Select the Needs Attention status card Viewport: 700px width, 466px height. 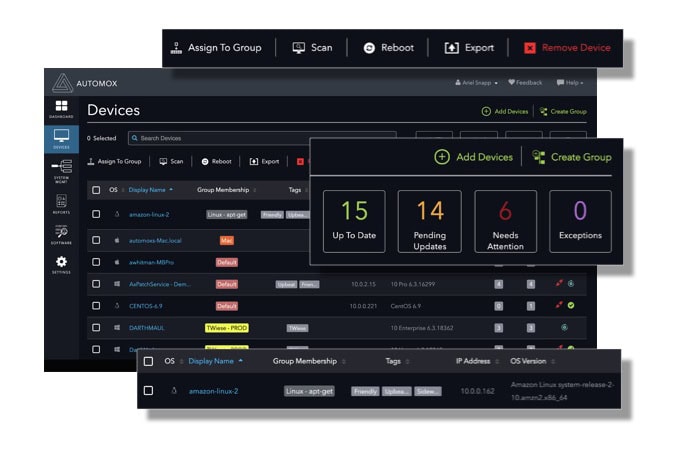505,221
